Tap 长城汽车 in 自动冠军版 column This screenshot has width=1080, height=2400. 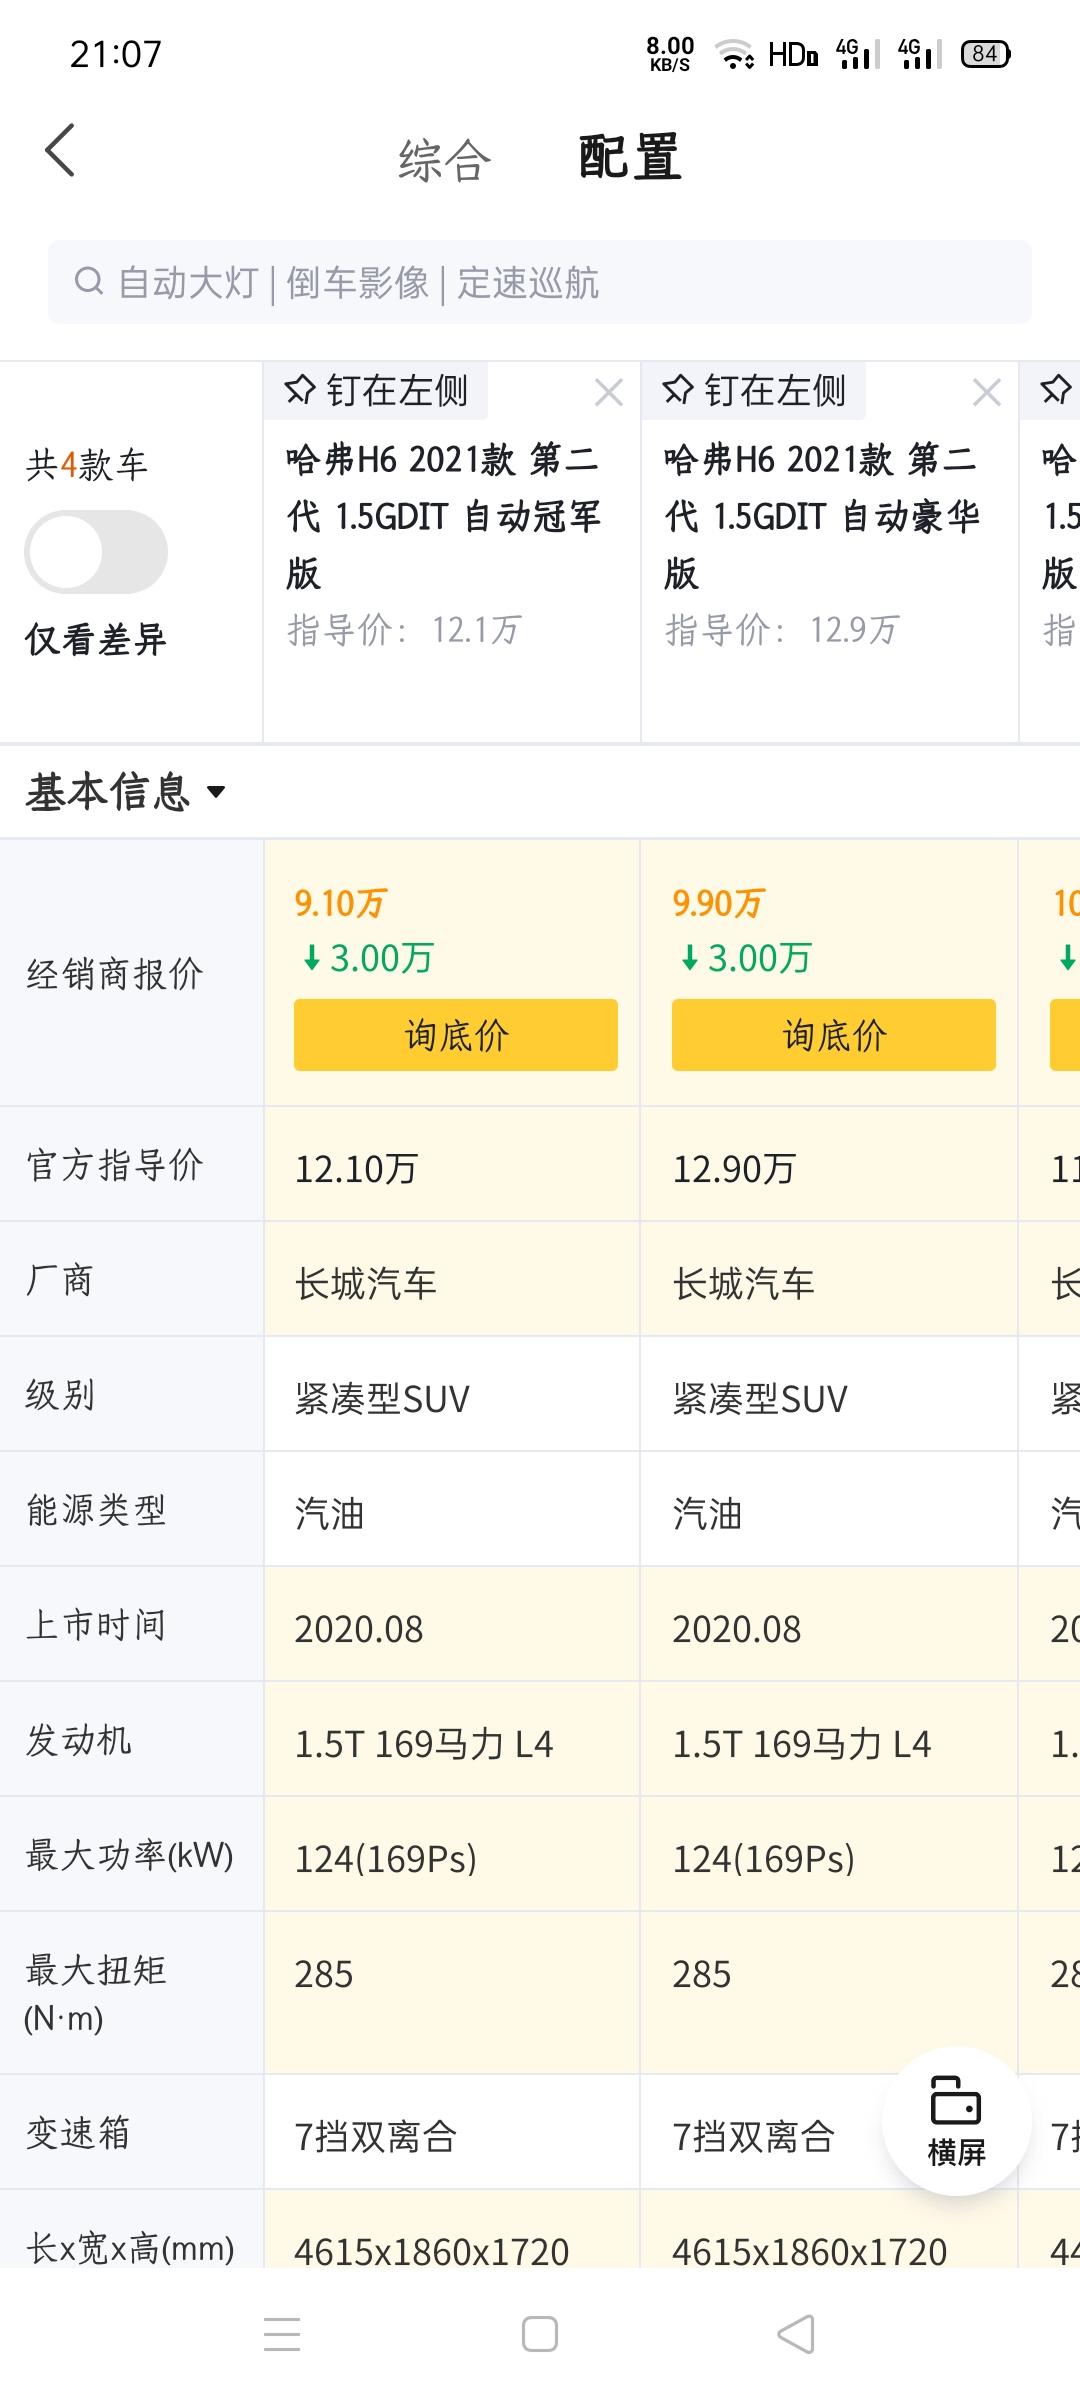point(366,1283)
